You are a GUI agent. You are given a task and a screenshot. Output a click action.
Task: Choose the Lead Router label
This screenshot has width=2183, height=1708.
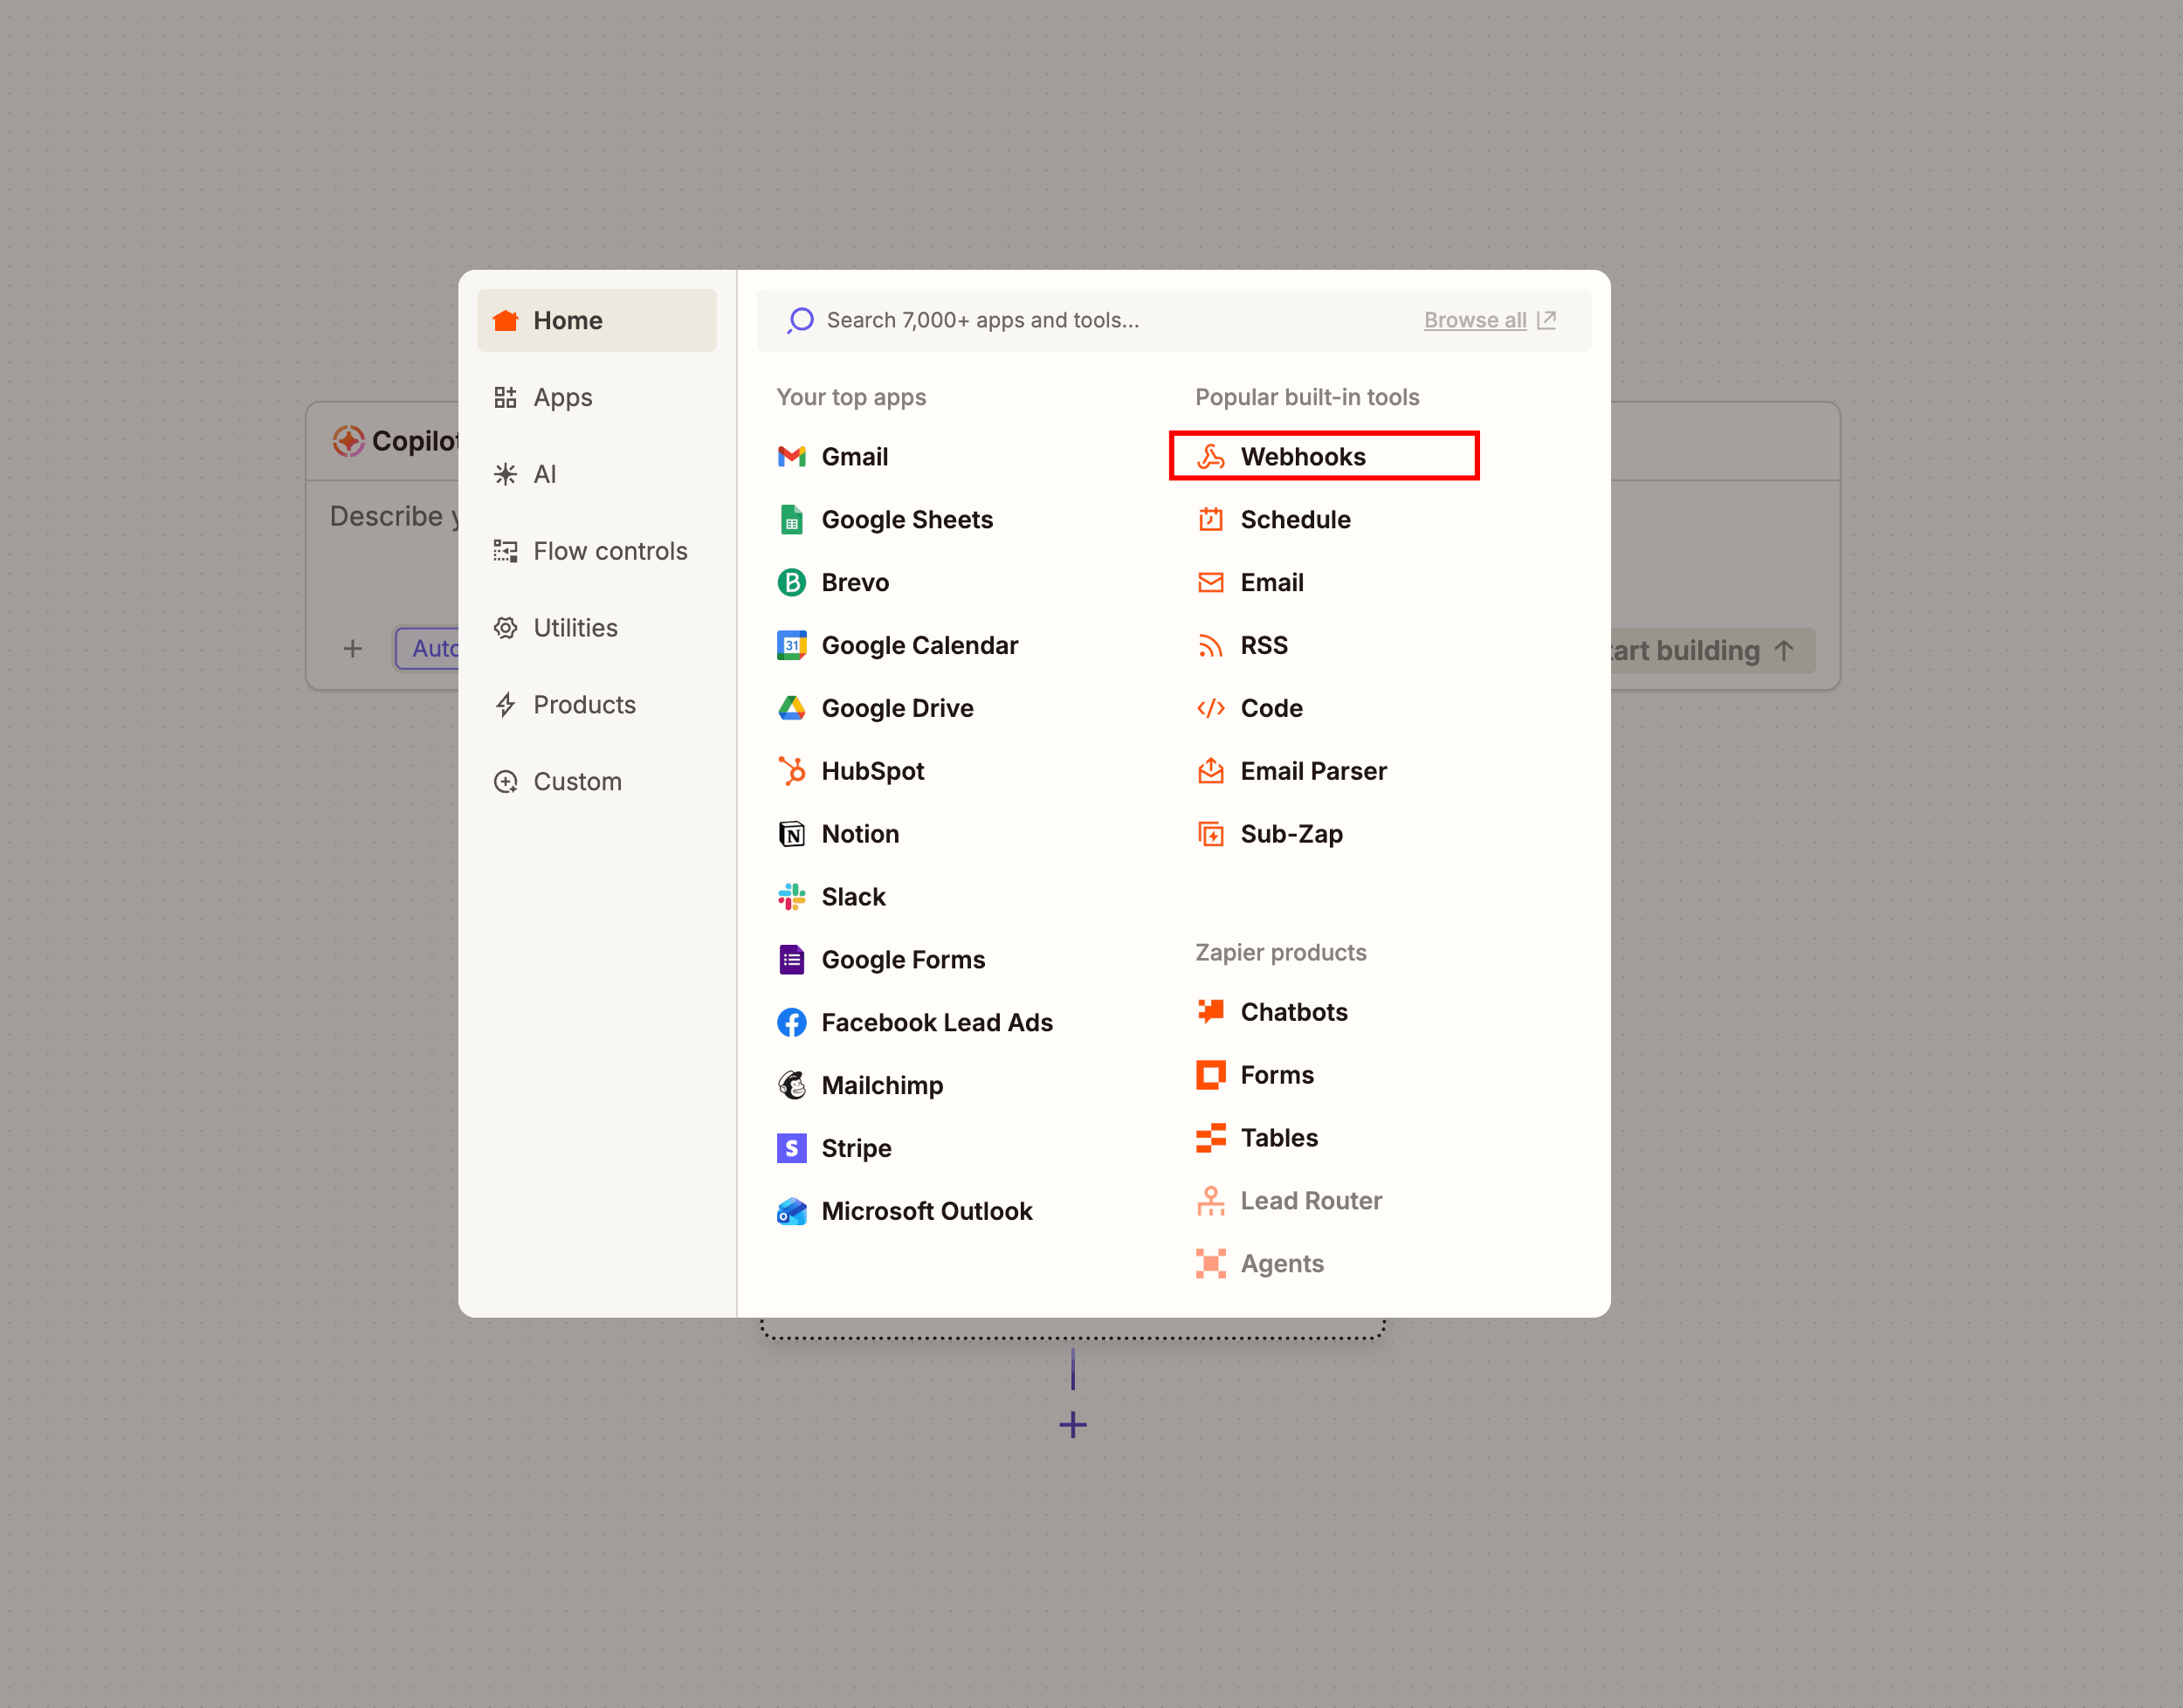tap(1311, 1201)
